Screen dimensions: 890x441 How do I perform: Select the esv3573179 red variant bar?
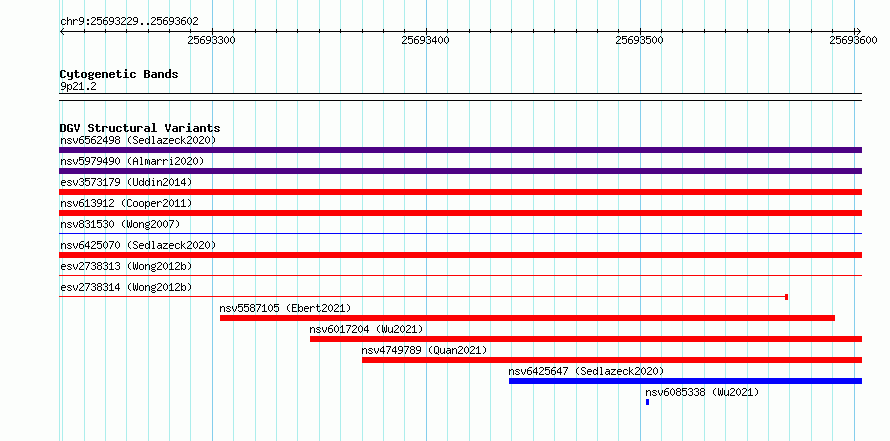point(460,192)
